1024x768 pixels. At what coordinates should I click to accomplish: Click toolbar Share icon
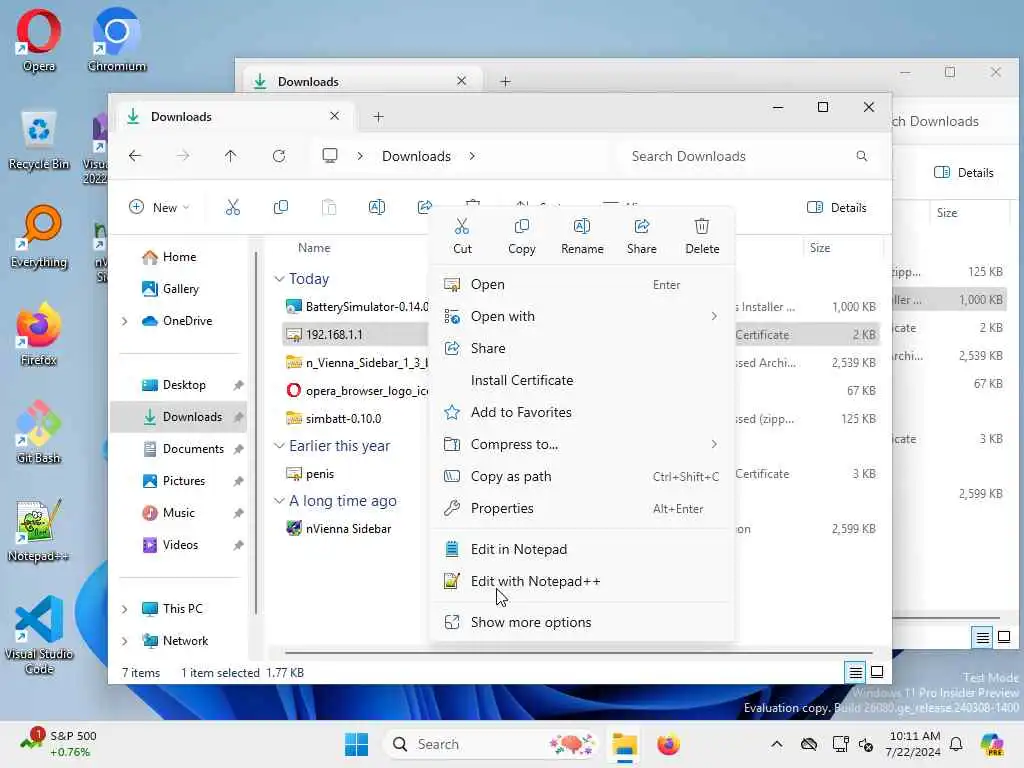[424, 207]
